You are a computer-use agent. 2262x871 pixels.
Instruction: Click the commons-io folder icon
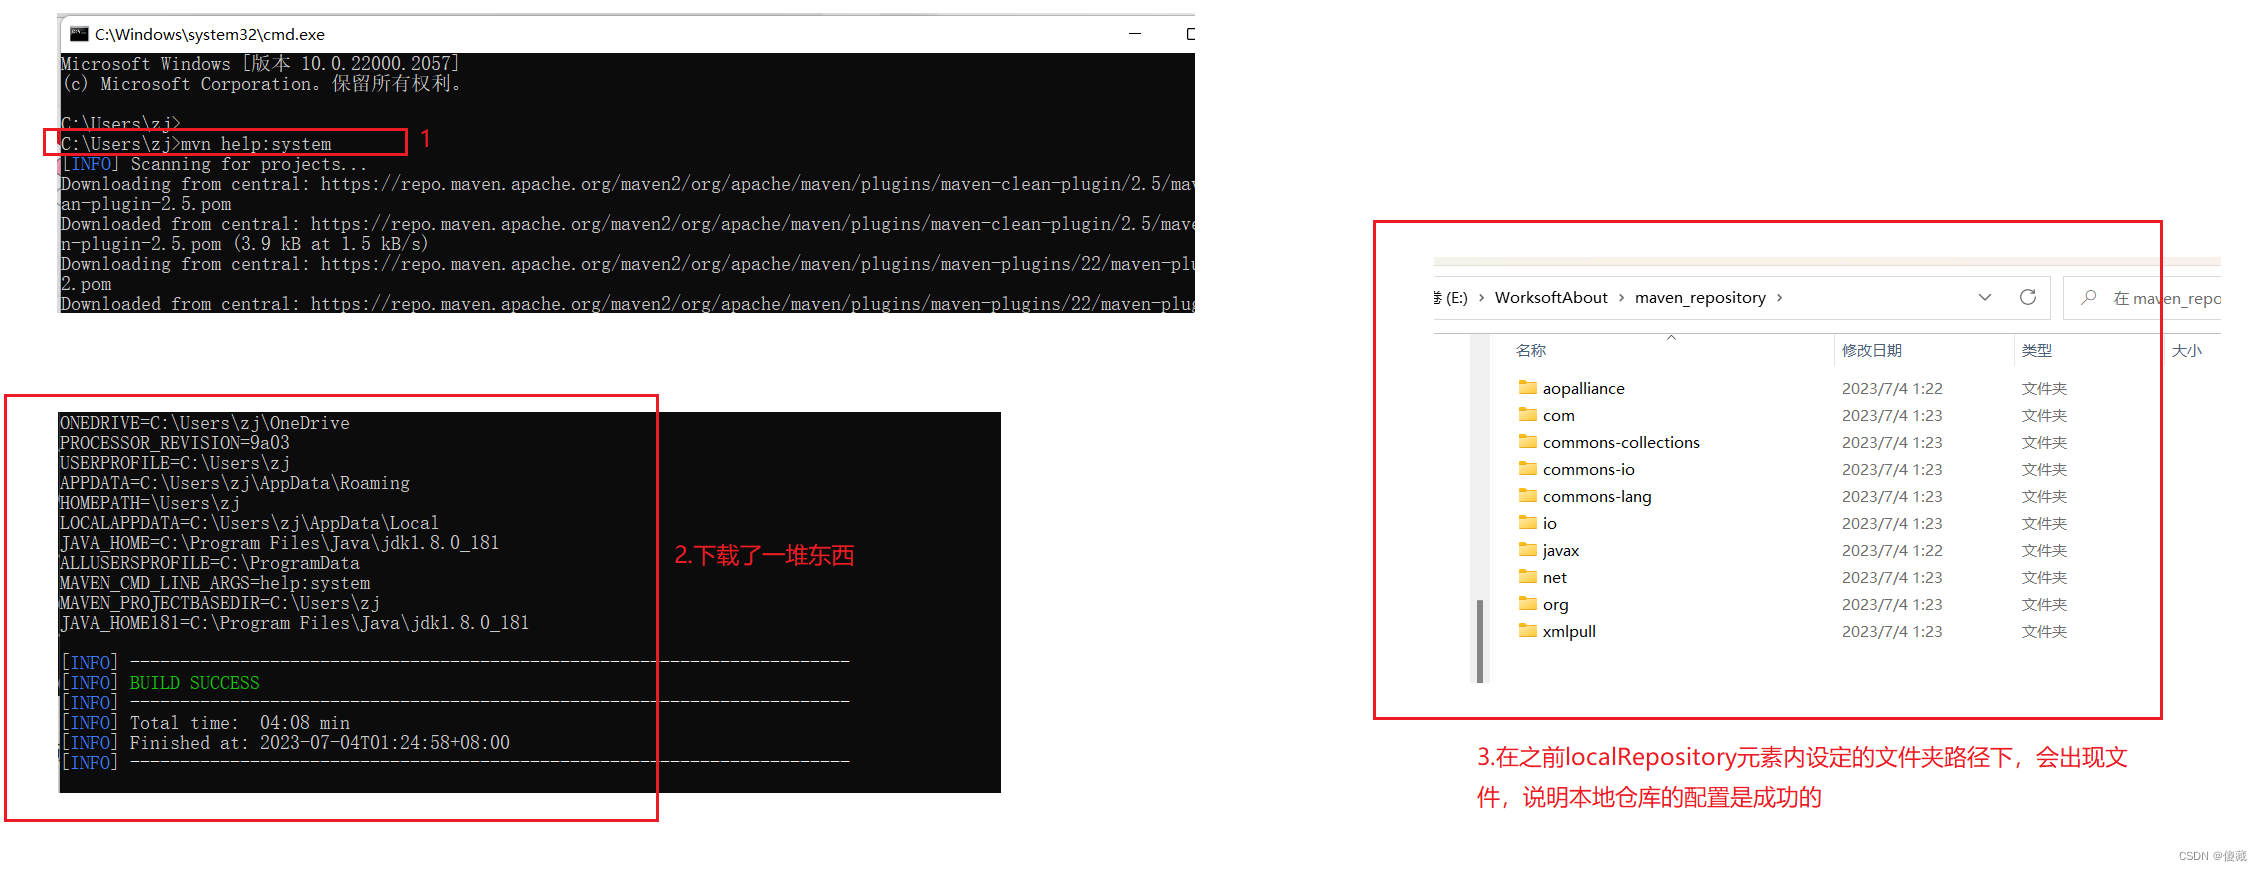(1528, 468)
